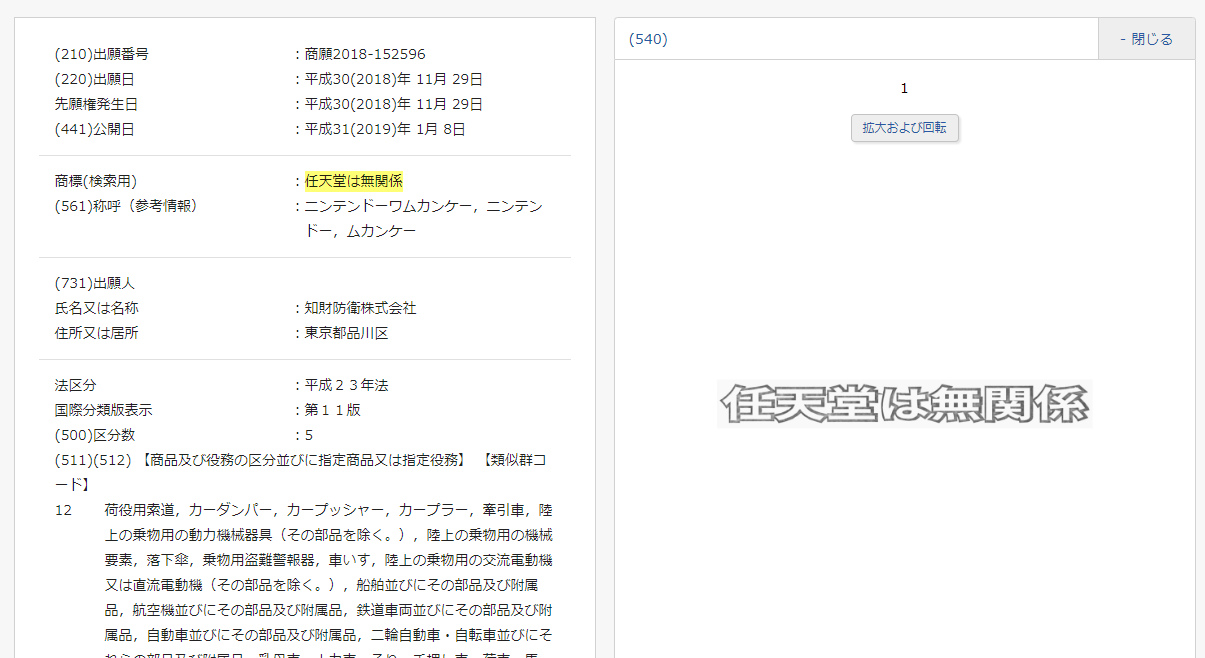Image resolution: width=1205 pixels, height=658 pixels.
Task: Open the 任天堂は無関係 trademark image
Action: tap(904, 404)
